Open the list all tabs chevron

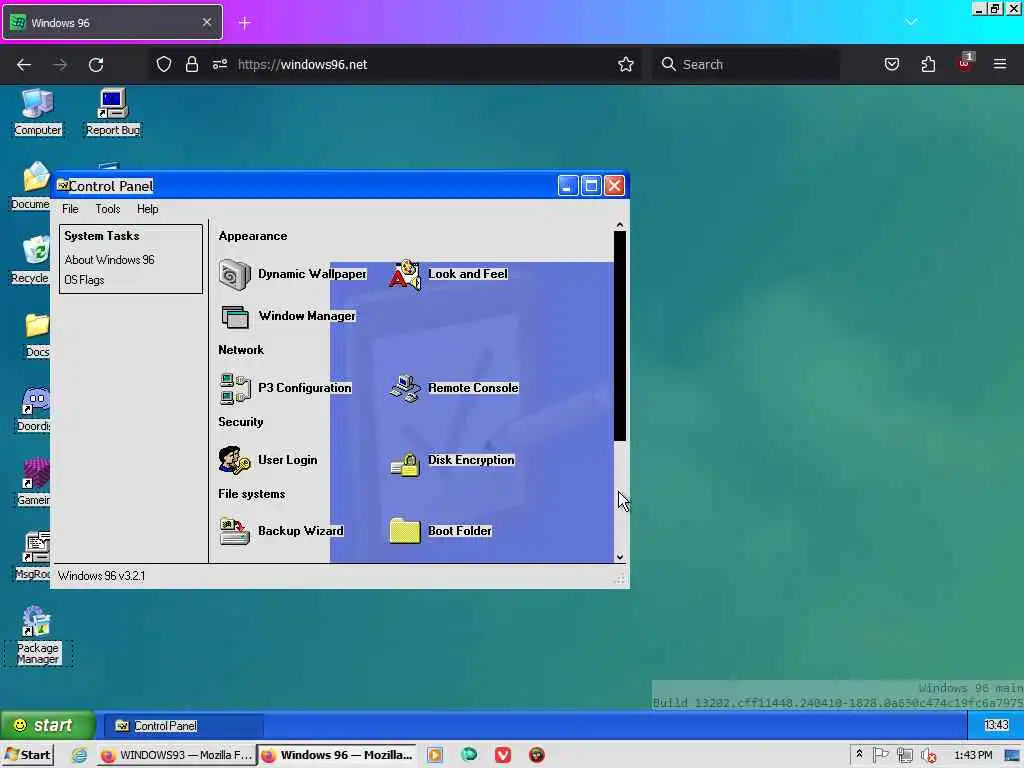tap(911, 22)
